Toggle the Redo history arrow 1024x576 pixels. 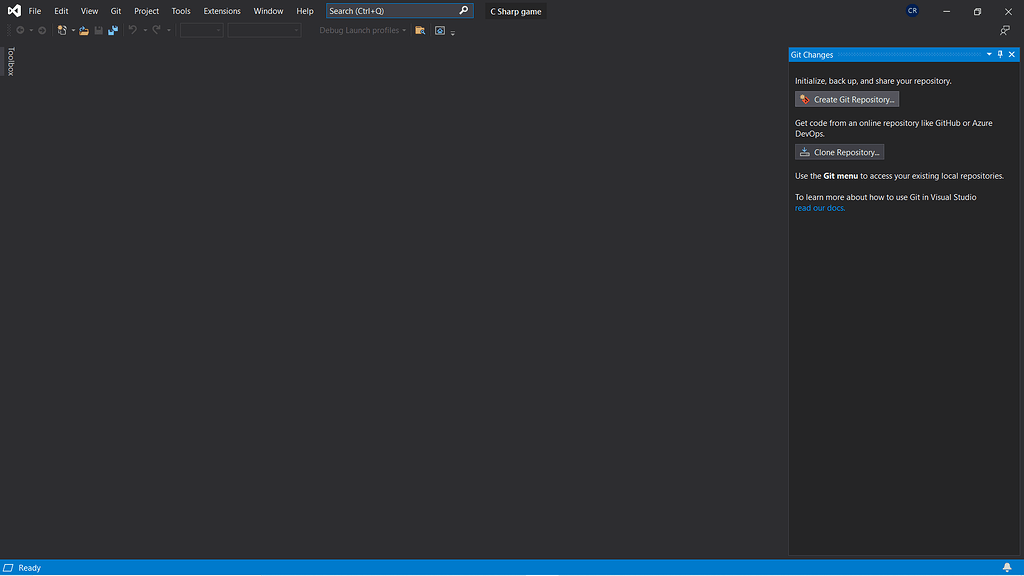click(168, 30)
